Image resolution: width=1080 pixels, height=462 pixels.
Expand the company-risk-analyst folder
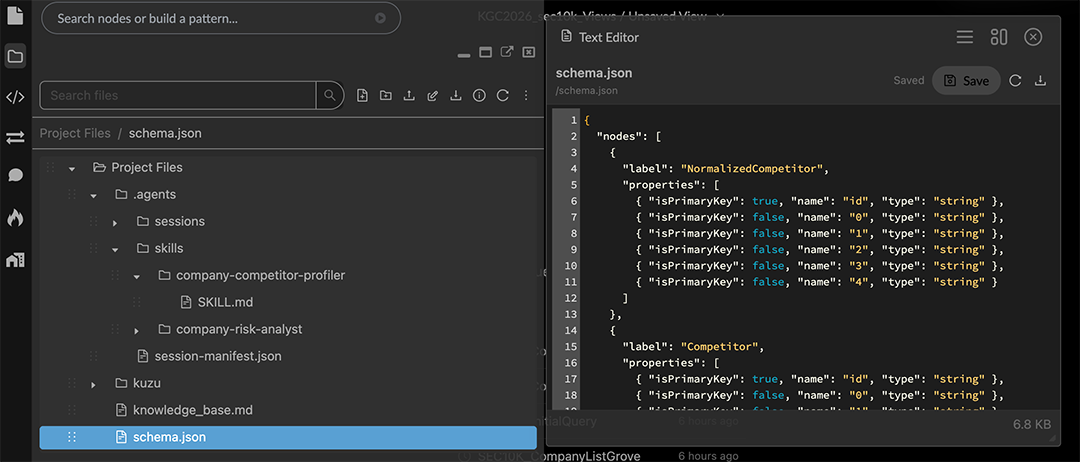136,330
